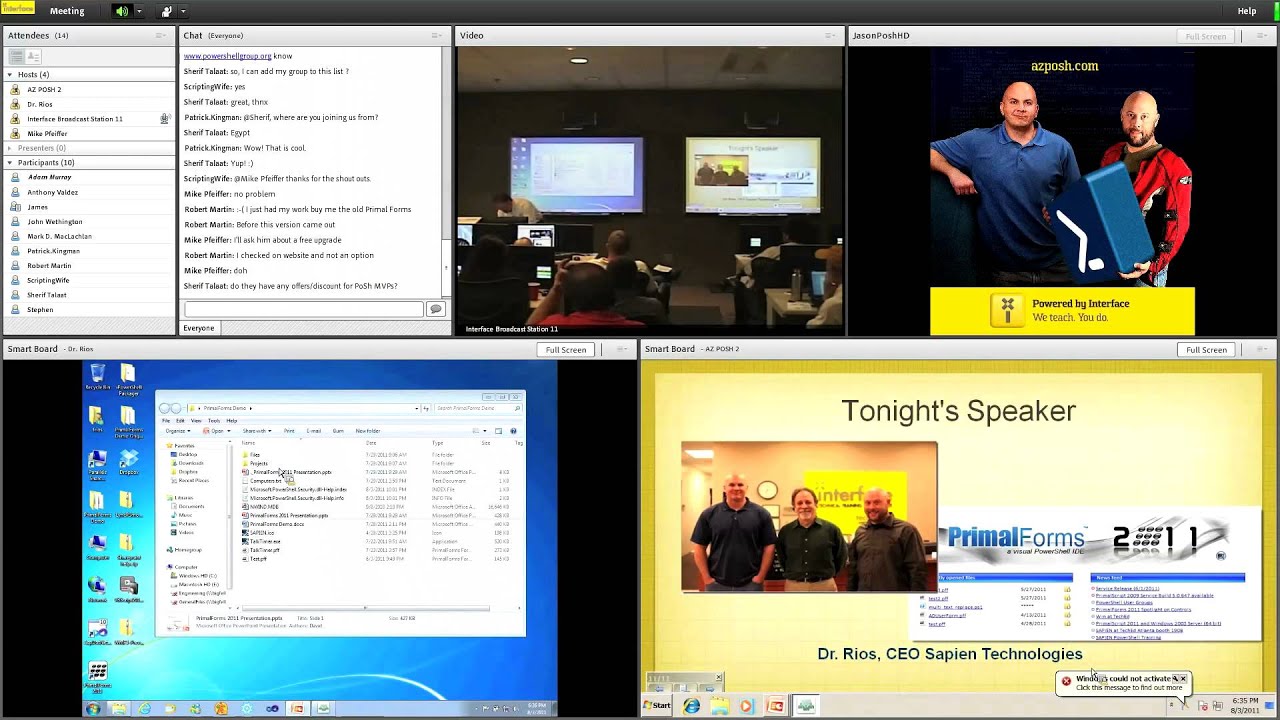The width and height of the screenshot is (1280, 720).
Task: Switch to attendee status view icon
Action: (33, 56)
